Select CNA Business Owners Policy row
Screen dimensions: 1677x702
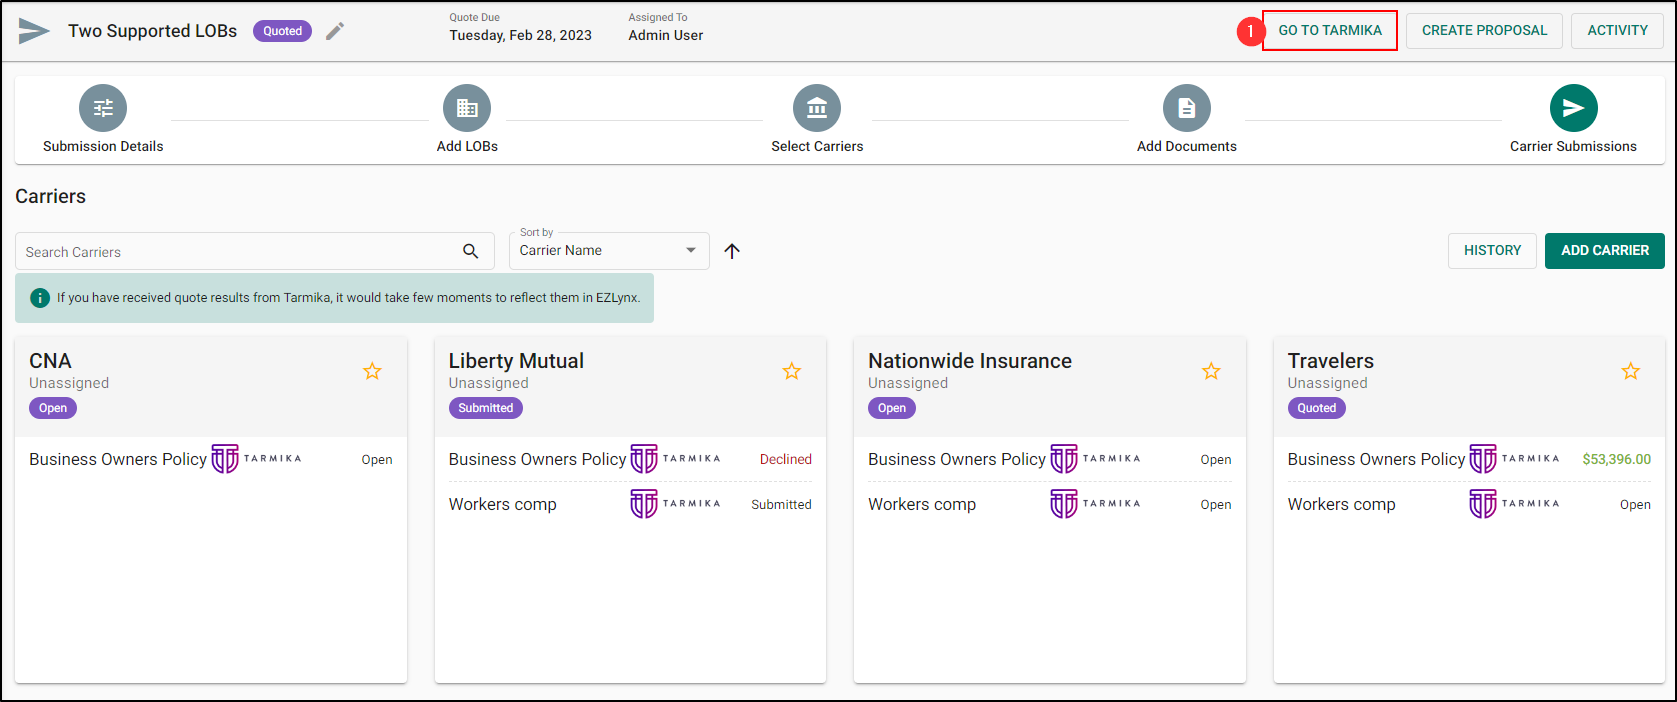click(x=211, y=459)
